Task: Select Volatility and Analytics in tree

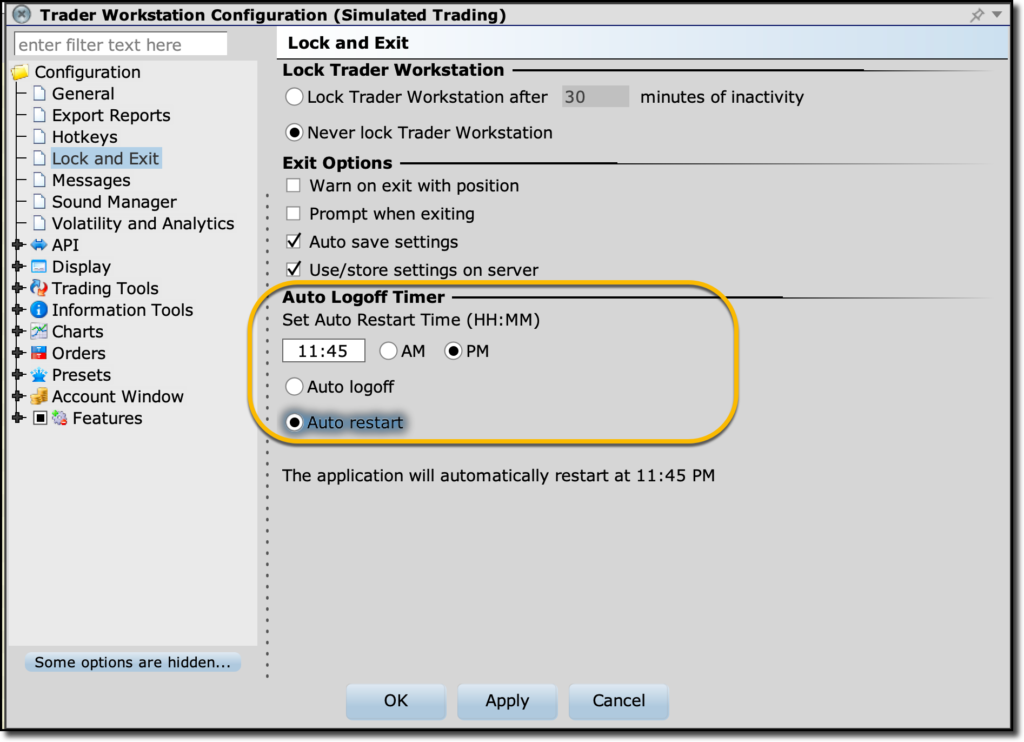Action: [142, 224]
